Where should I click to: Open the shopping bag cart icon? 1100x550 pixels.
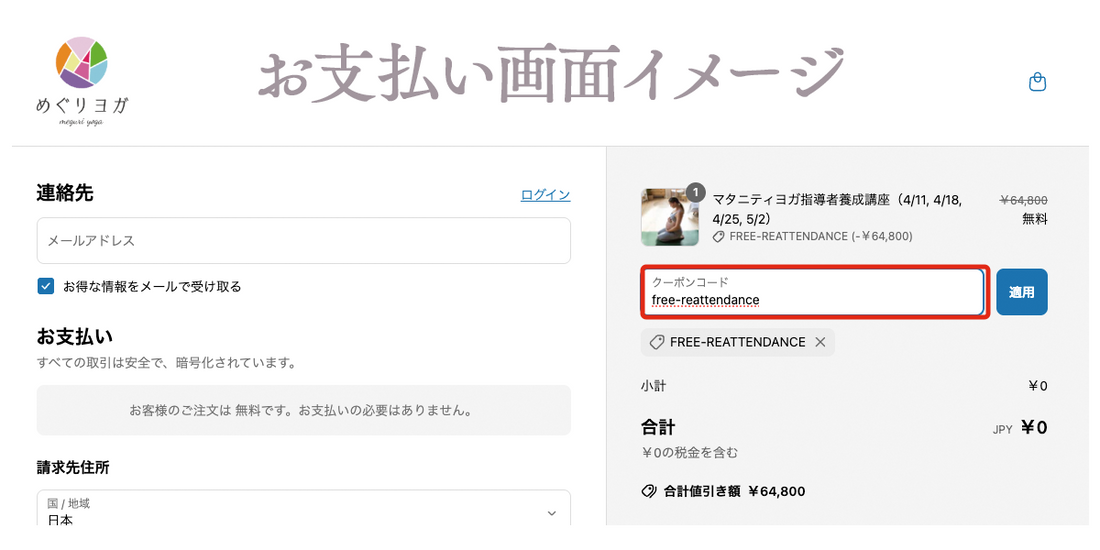click(x=1037, y=82)
